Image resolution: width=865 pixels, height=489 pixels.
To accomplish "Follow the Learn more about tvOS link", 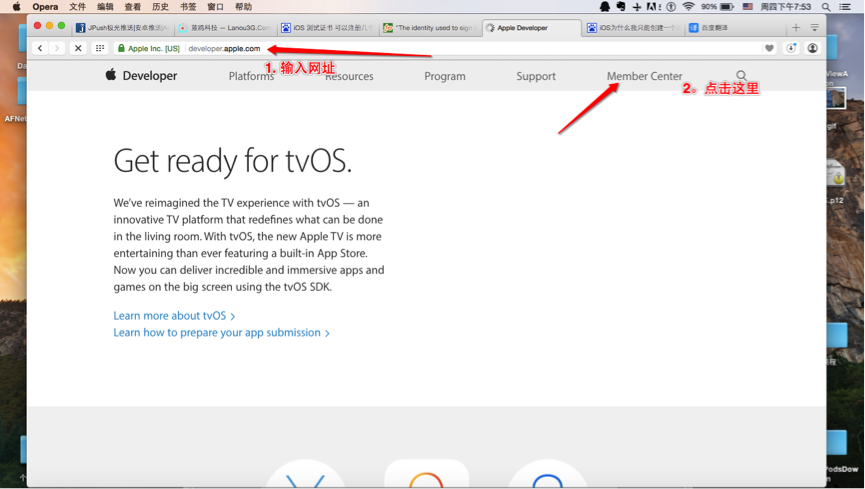I will [174, 316].
